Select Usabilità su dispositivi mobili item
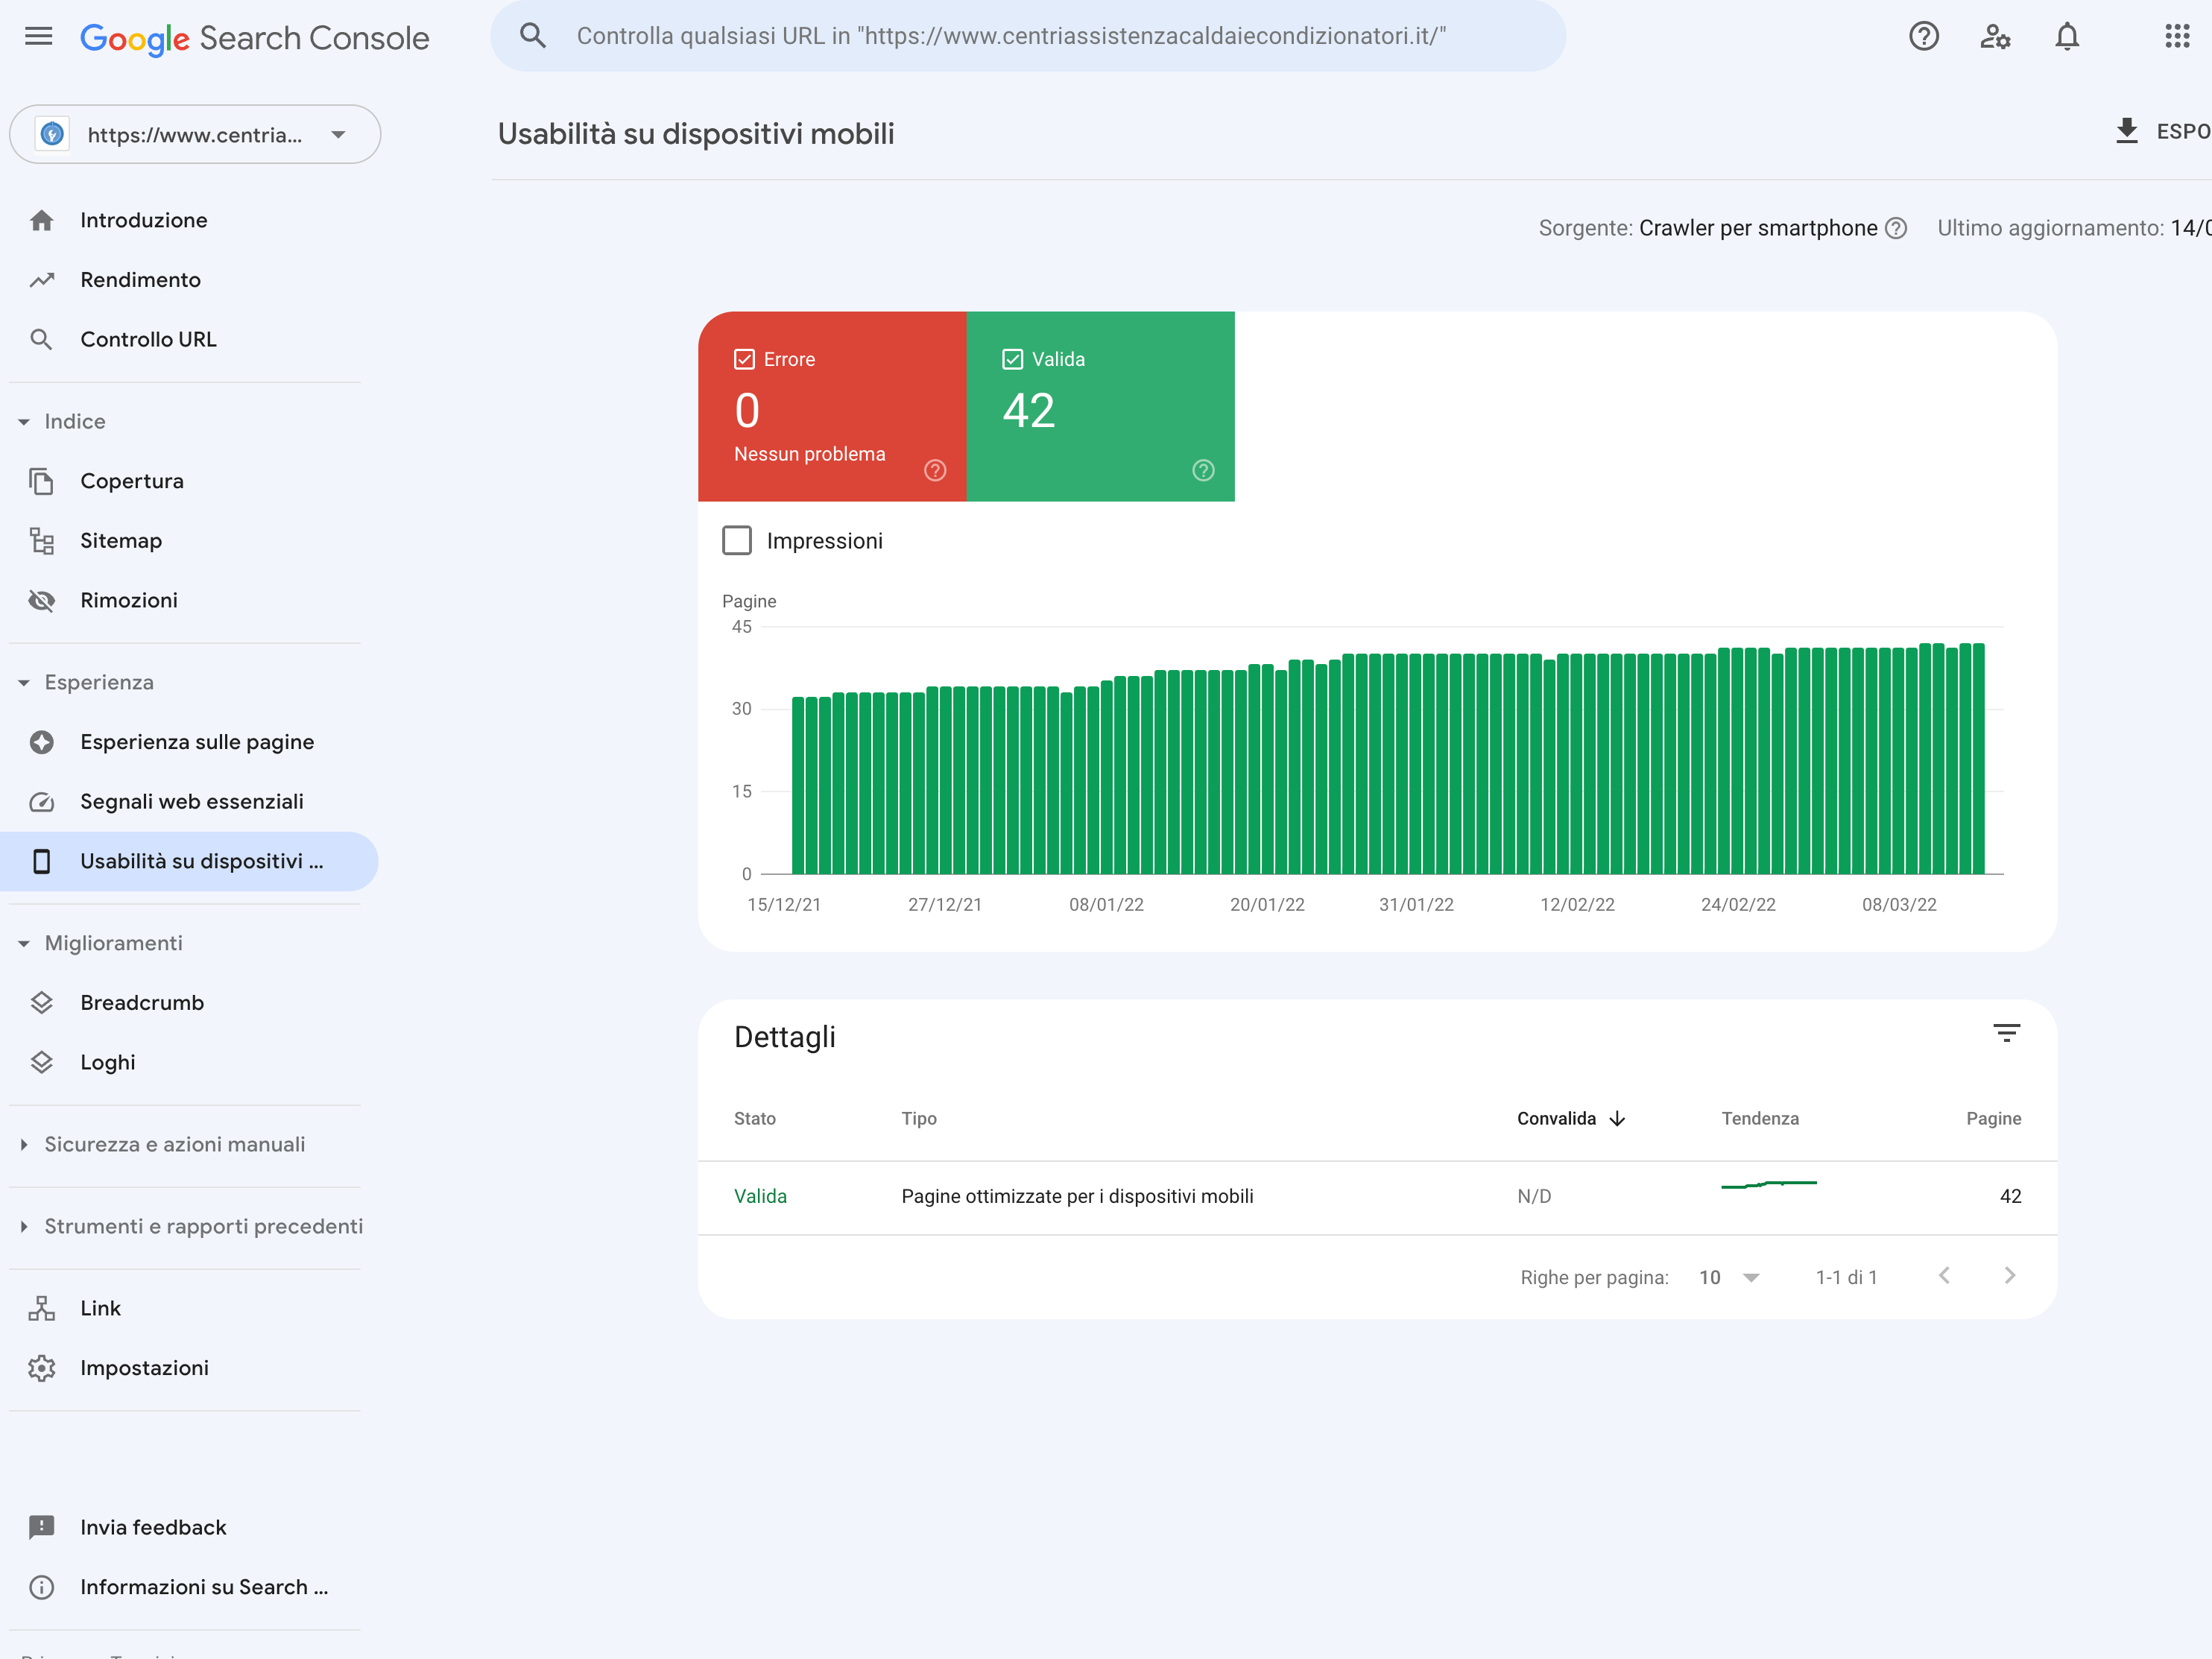This screenshot has width=2212, height=1659. point(189,861)
